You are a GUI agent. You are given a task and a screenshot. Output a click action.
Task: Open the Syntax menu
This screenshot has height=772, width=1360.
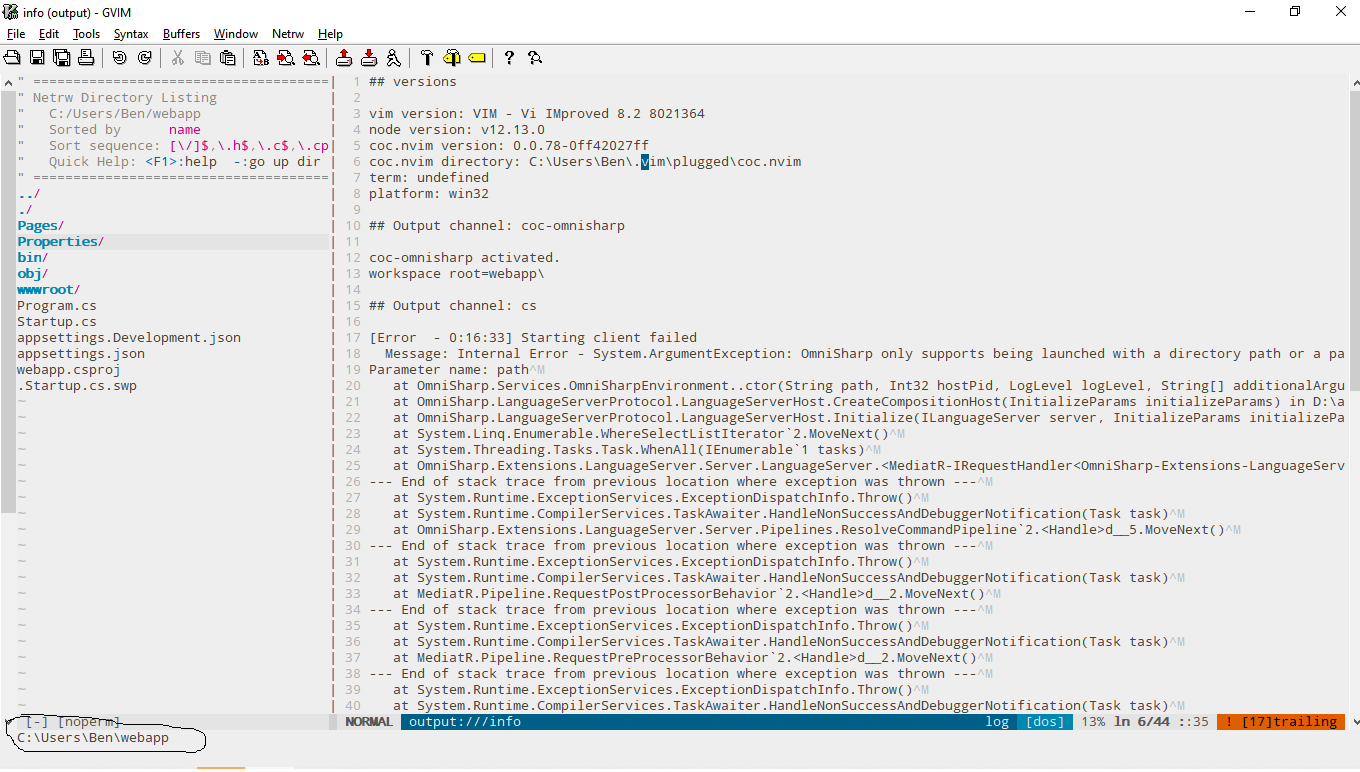(131, 33)
